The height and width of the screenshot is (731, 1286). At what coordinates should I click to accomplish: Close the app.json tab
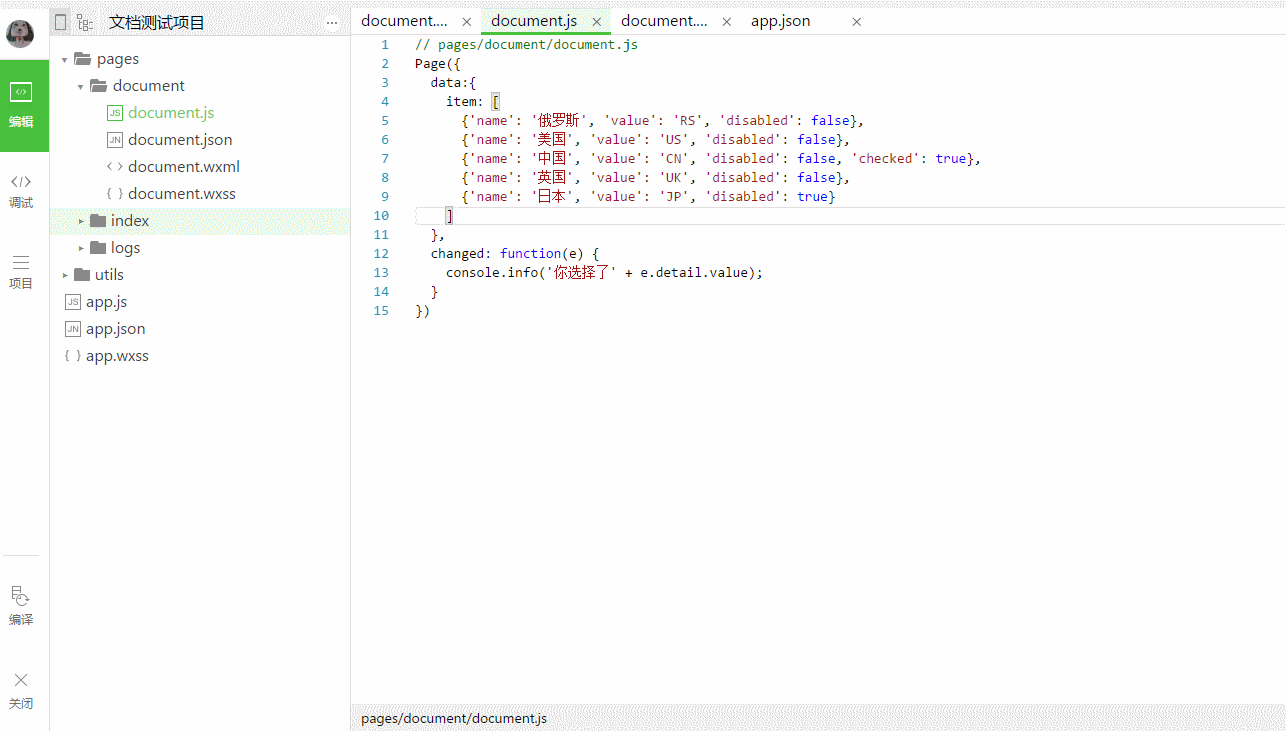coord(856,21)
